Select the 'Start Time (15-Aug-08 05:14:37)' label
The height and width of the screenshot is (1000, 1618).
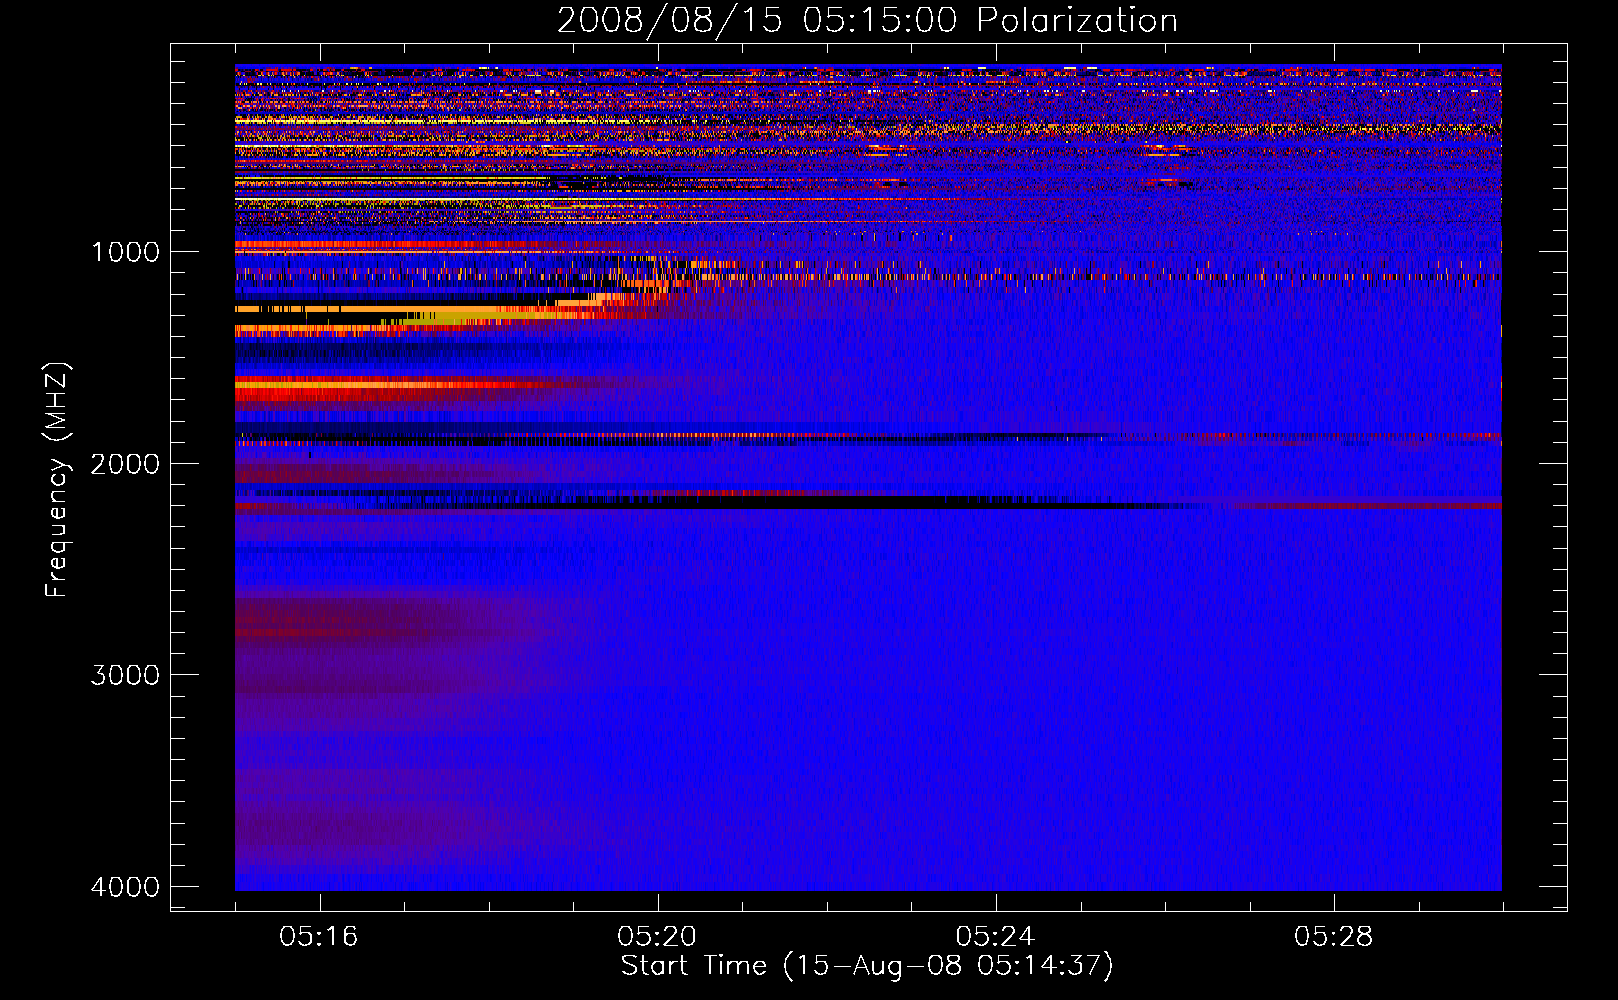point(867,966)
